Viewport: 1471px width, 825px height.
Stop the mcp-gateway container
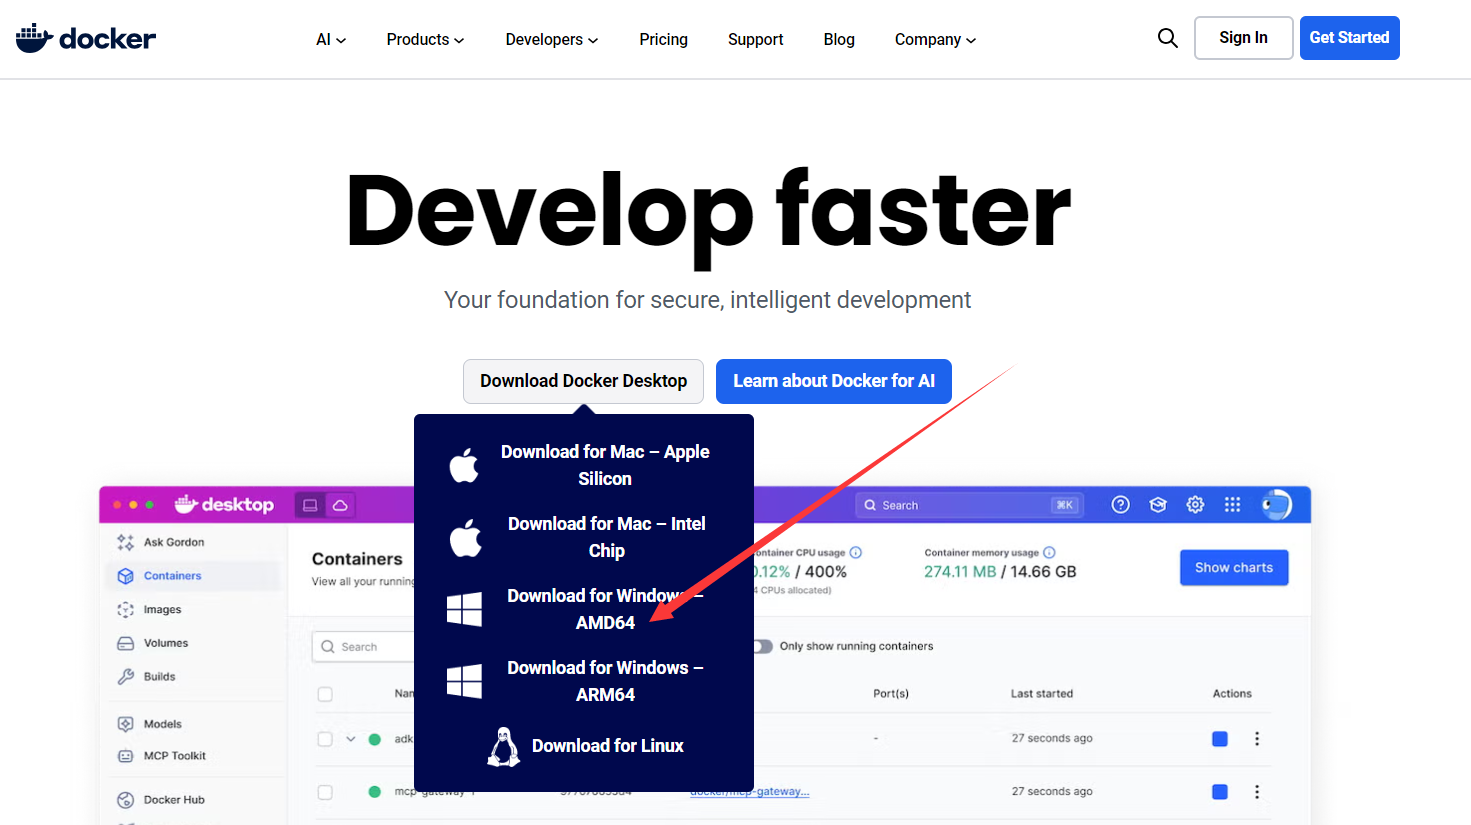(1220, 792)
